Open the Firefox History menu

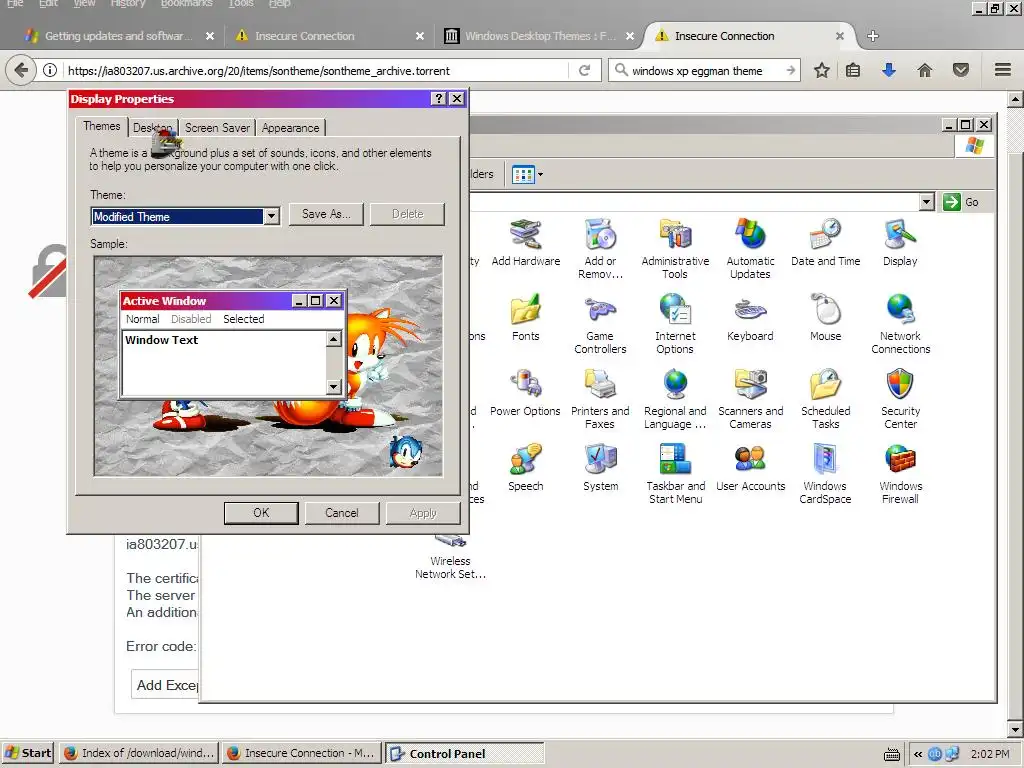[x=128, y=3]
